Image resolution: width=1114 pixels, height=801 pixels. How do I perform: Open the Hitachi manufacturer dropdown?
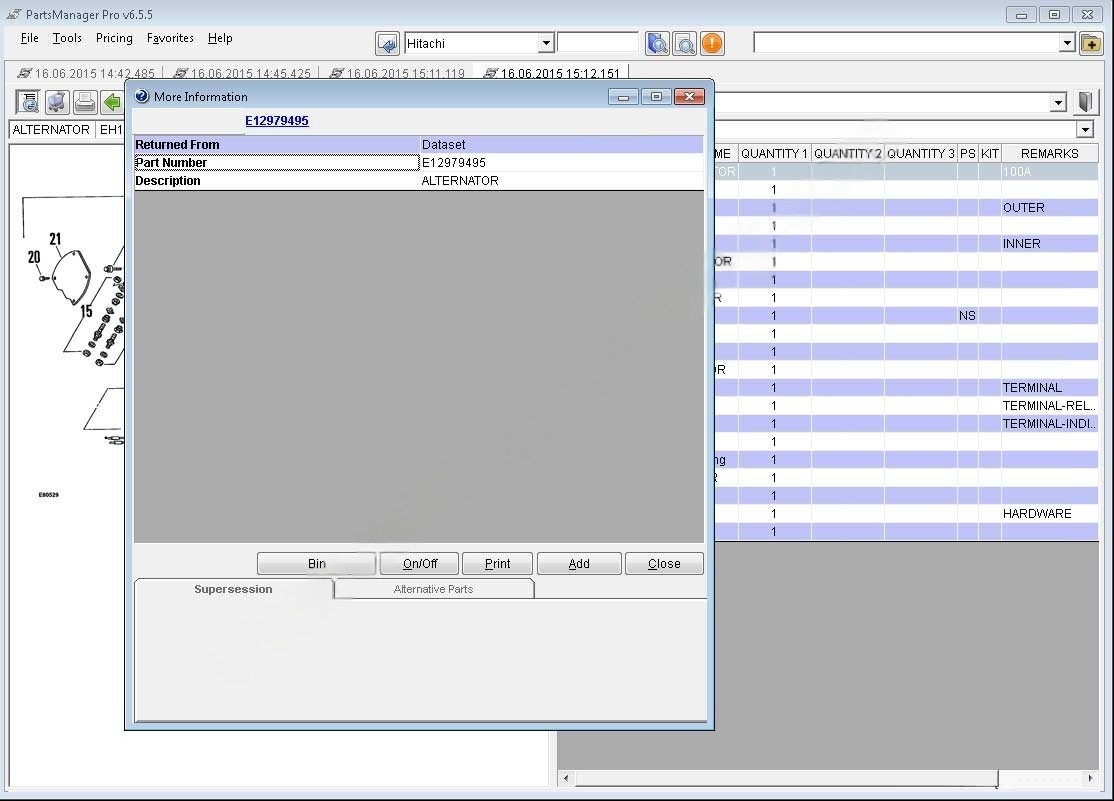coord(546,43)
